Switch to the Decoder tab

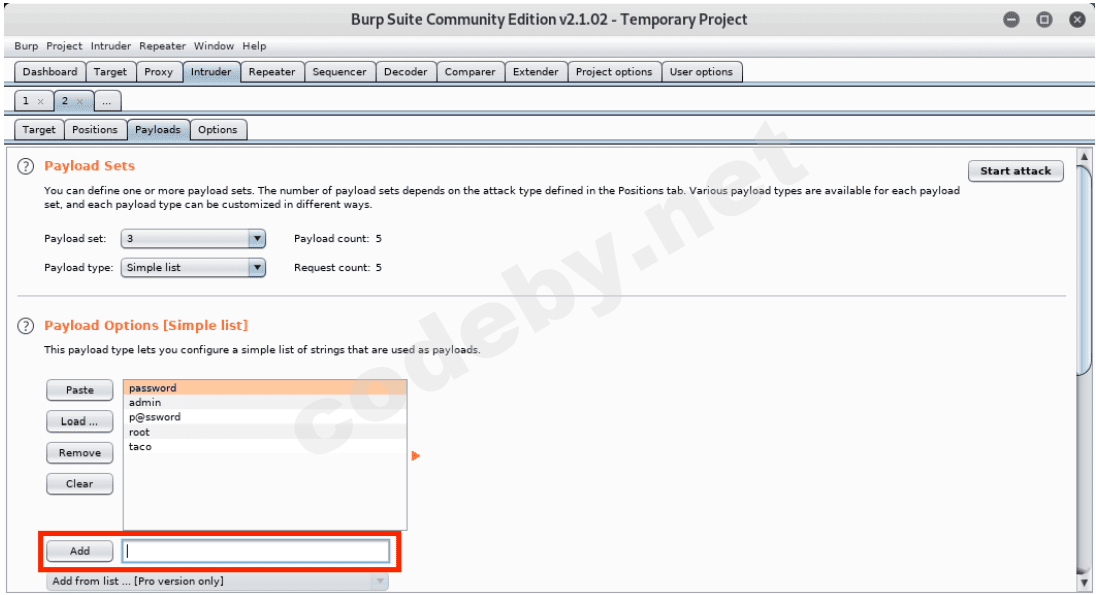(x=405, y=72)
